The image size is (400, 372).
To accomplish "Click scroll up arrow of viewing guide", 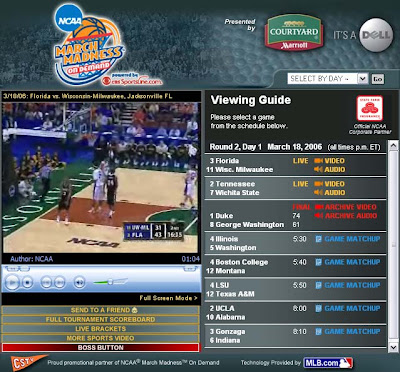I will point(393,146).
